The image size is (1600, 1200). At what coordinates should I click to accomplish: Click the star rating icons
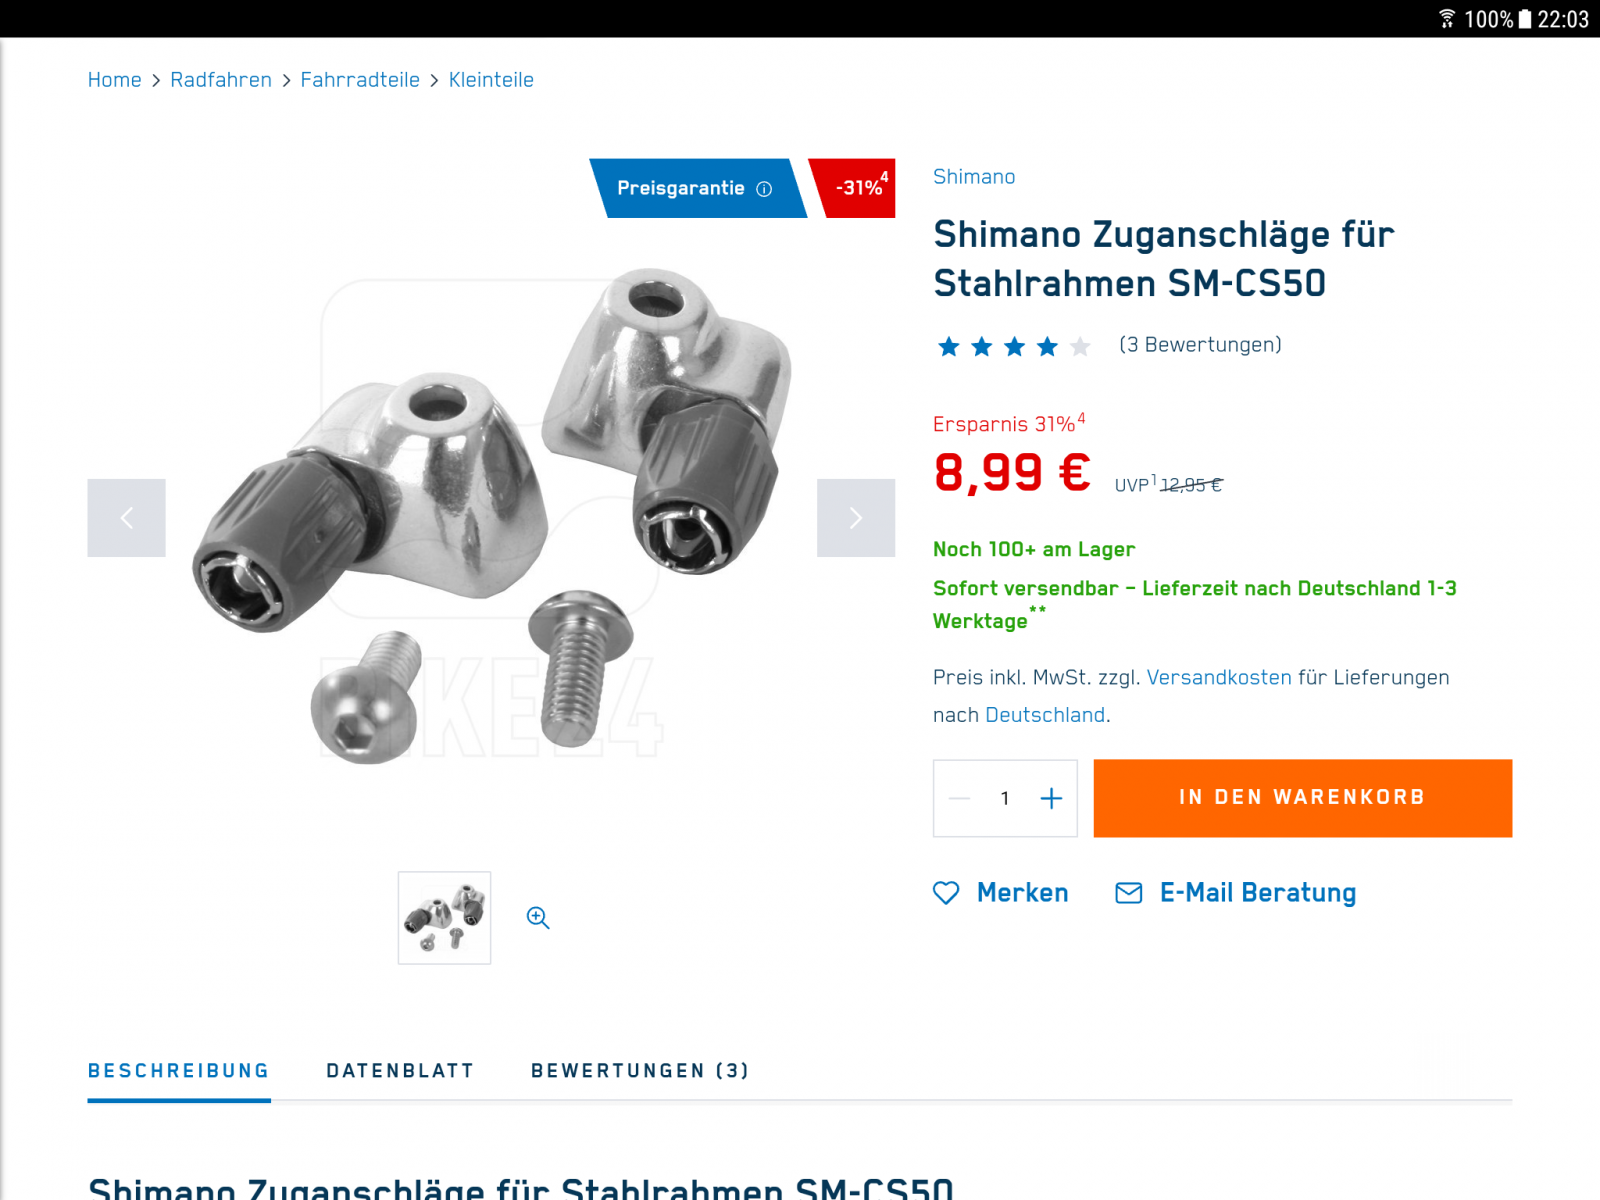coord(1014,346)
